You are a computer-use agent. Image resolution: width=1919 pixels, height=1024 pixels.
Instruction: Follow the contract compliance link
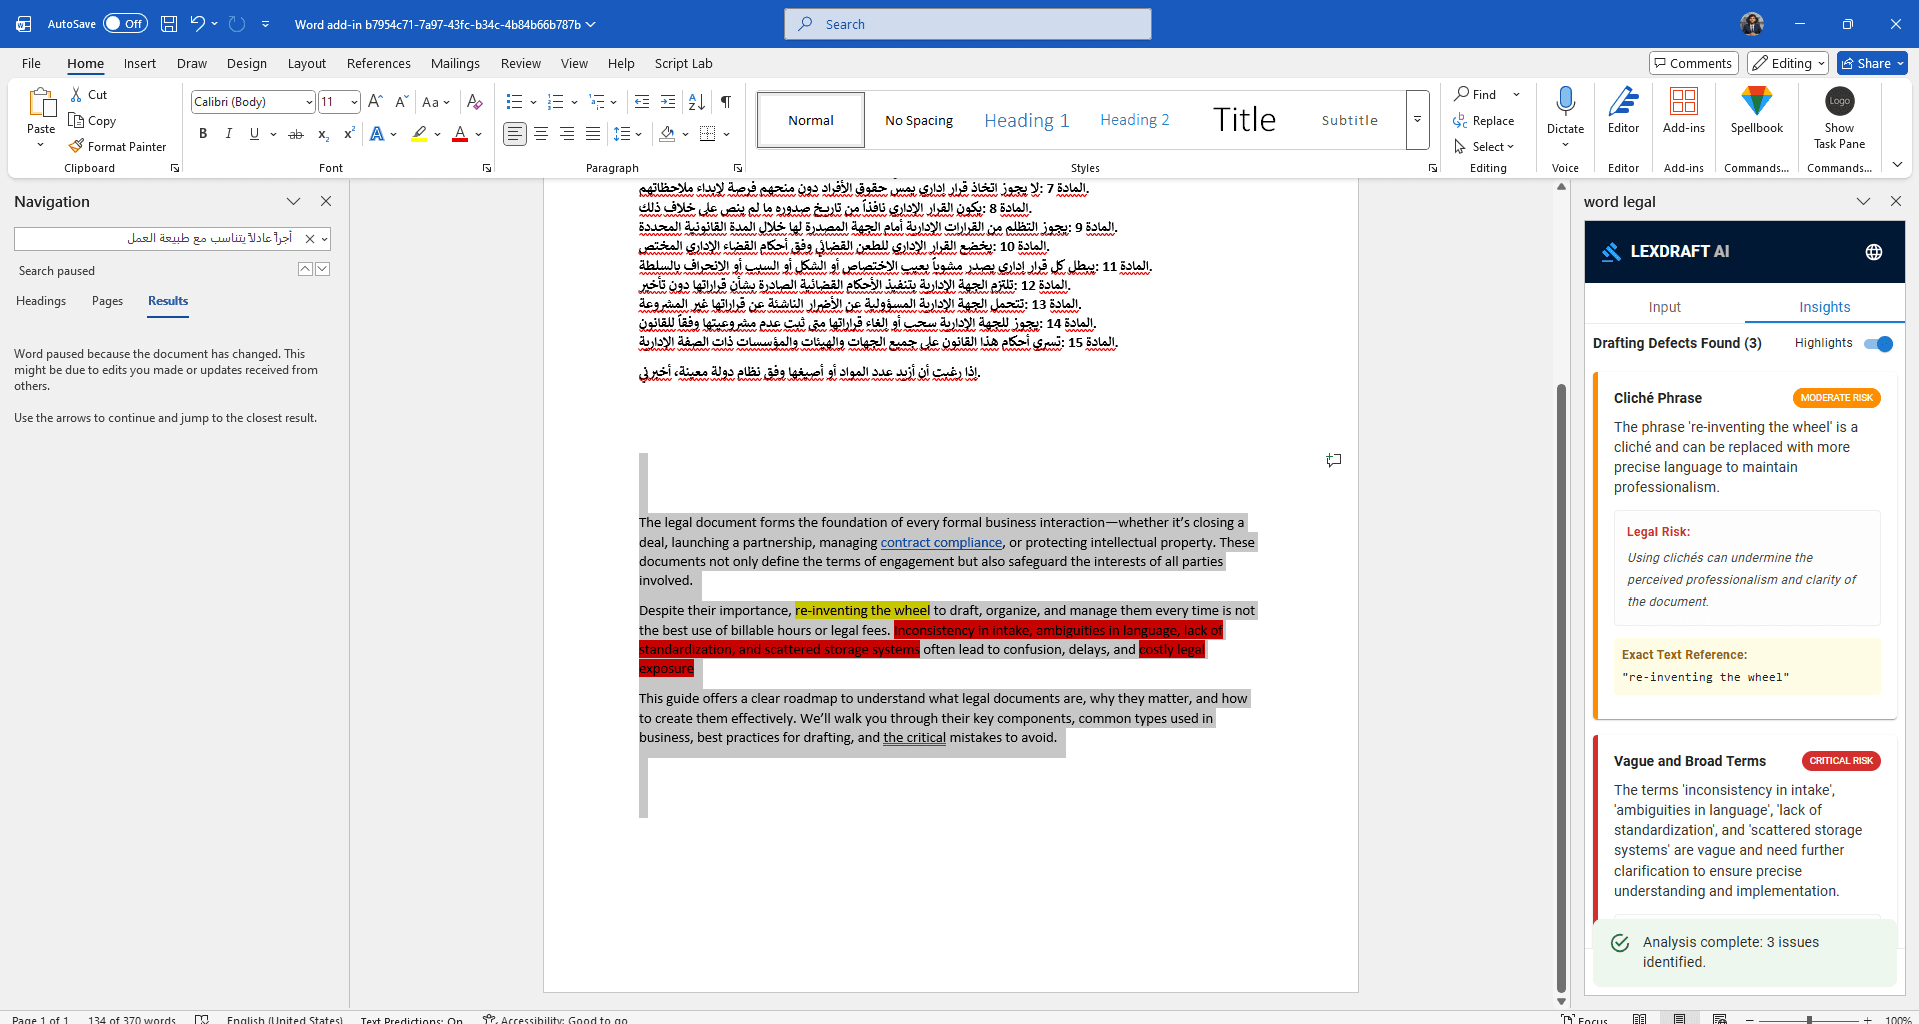941,542
